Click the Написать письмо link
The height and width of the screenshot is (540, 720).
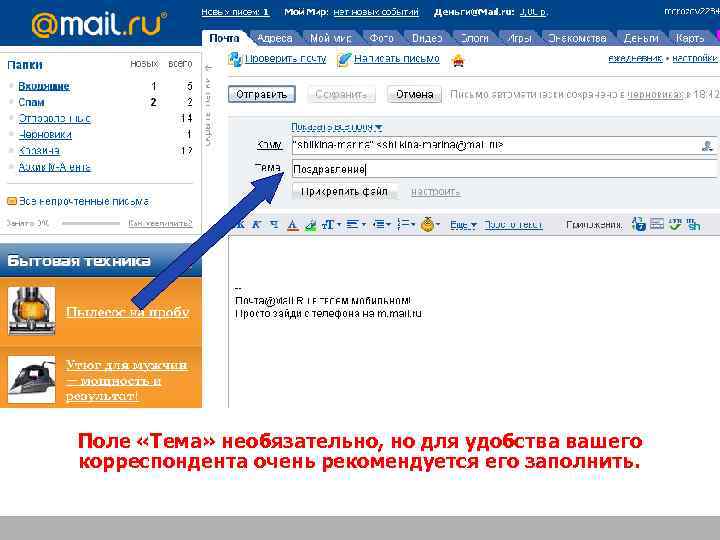point(397,59)
